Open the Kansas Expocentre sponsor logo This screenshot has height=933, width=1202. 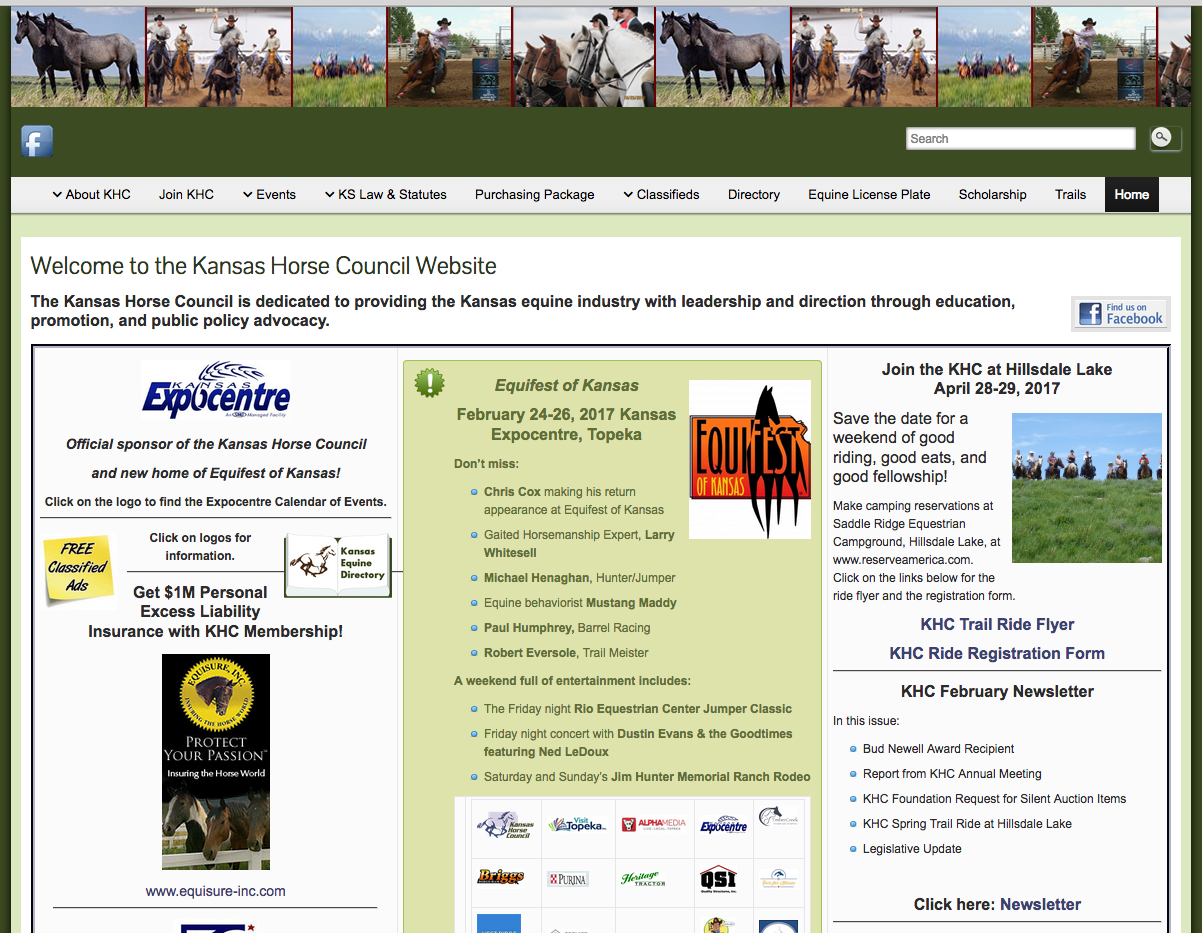[216, 389]
